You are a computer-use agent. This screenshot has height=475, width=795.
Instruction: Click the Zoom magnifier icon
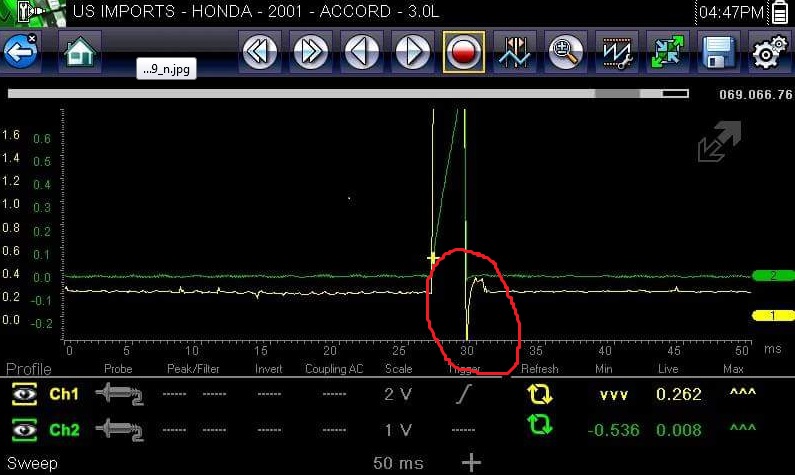pos(565,52)
